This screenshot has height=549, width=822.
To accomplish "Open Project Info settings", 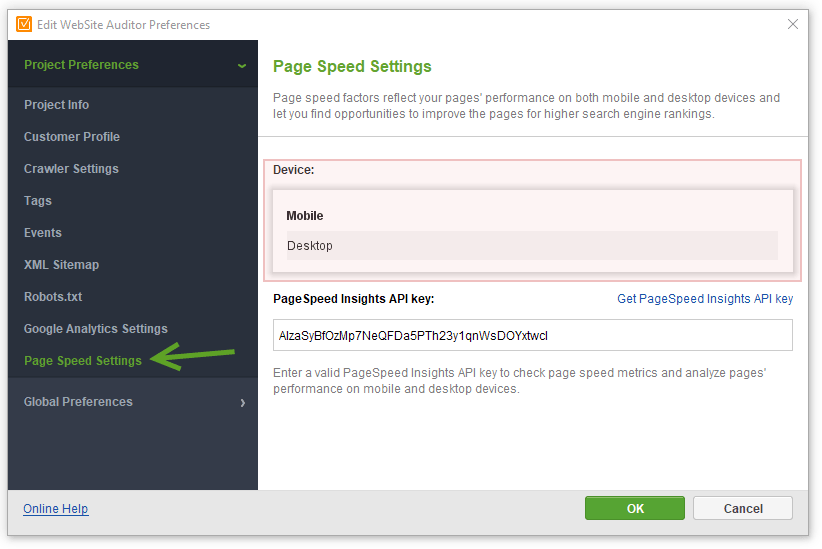I will coord(57,104).
